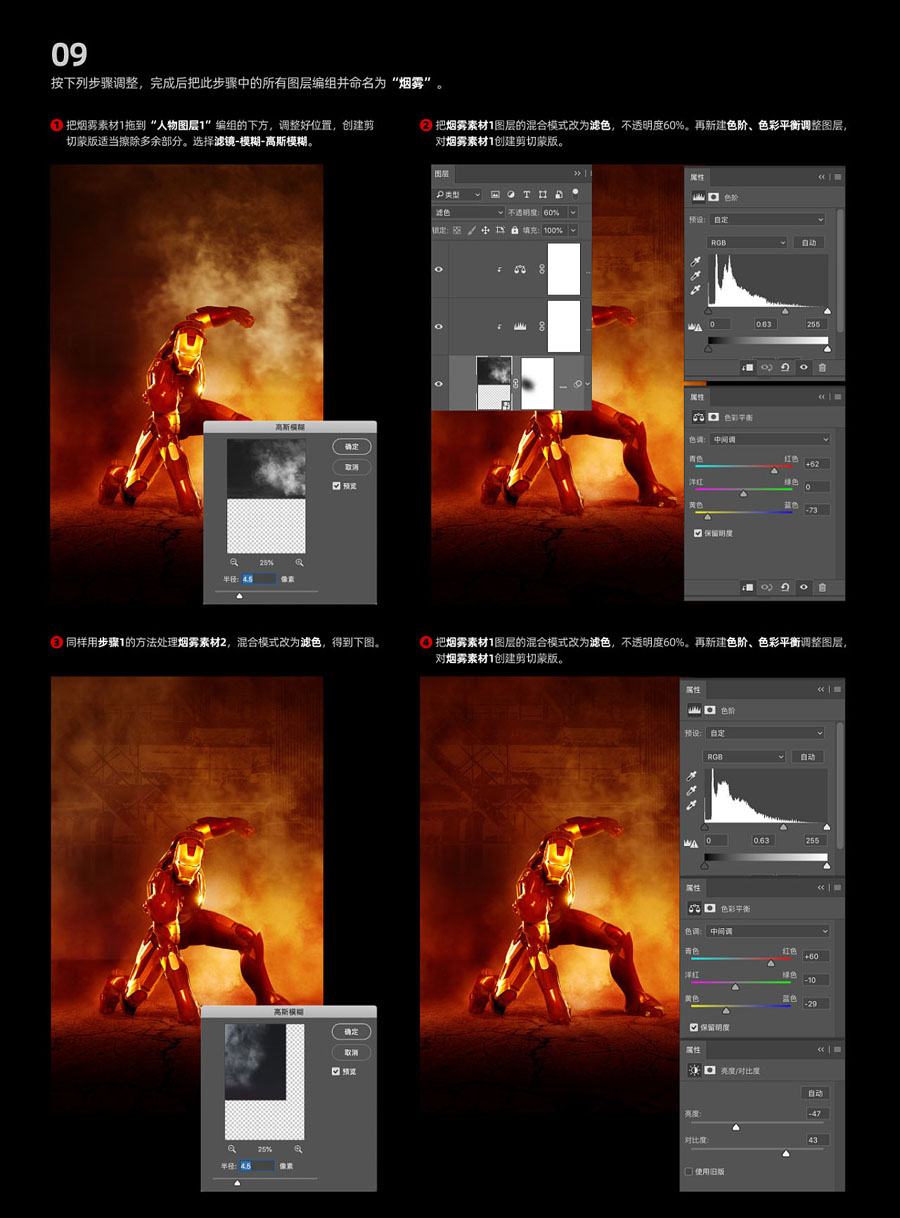Click the shape layer filter icon in Layers panel
The height and width of the screenshot is (1218, 900).
(x=543, y=194)
